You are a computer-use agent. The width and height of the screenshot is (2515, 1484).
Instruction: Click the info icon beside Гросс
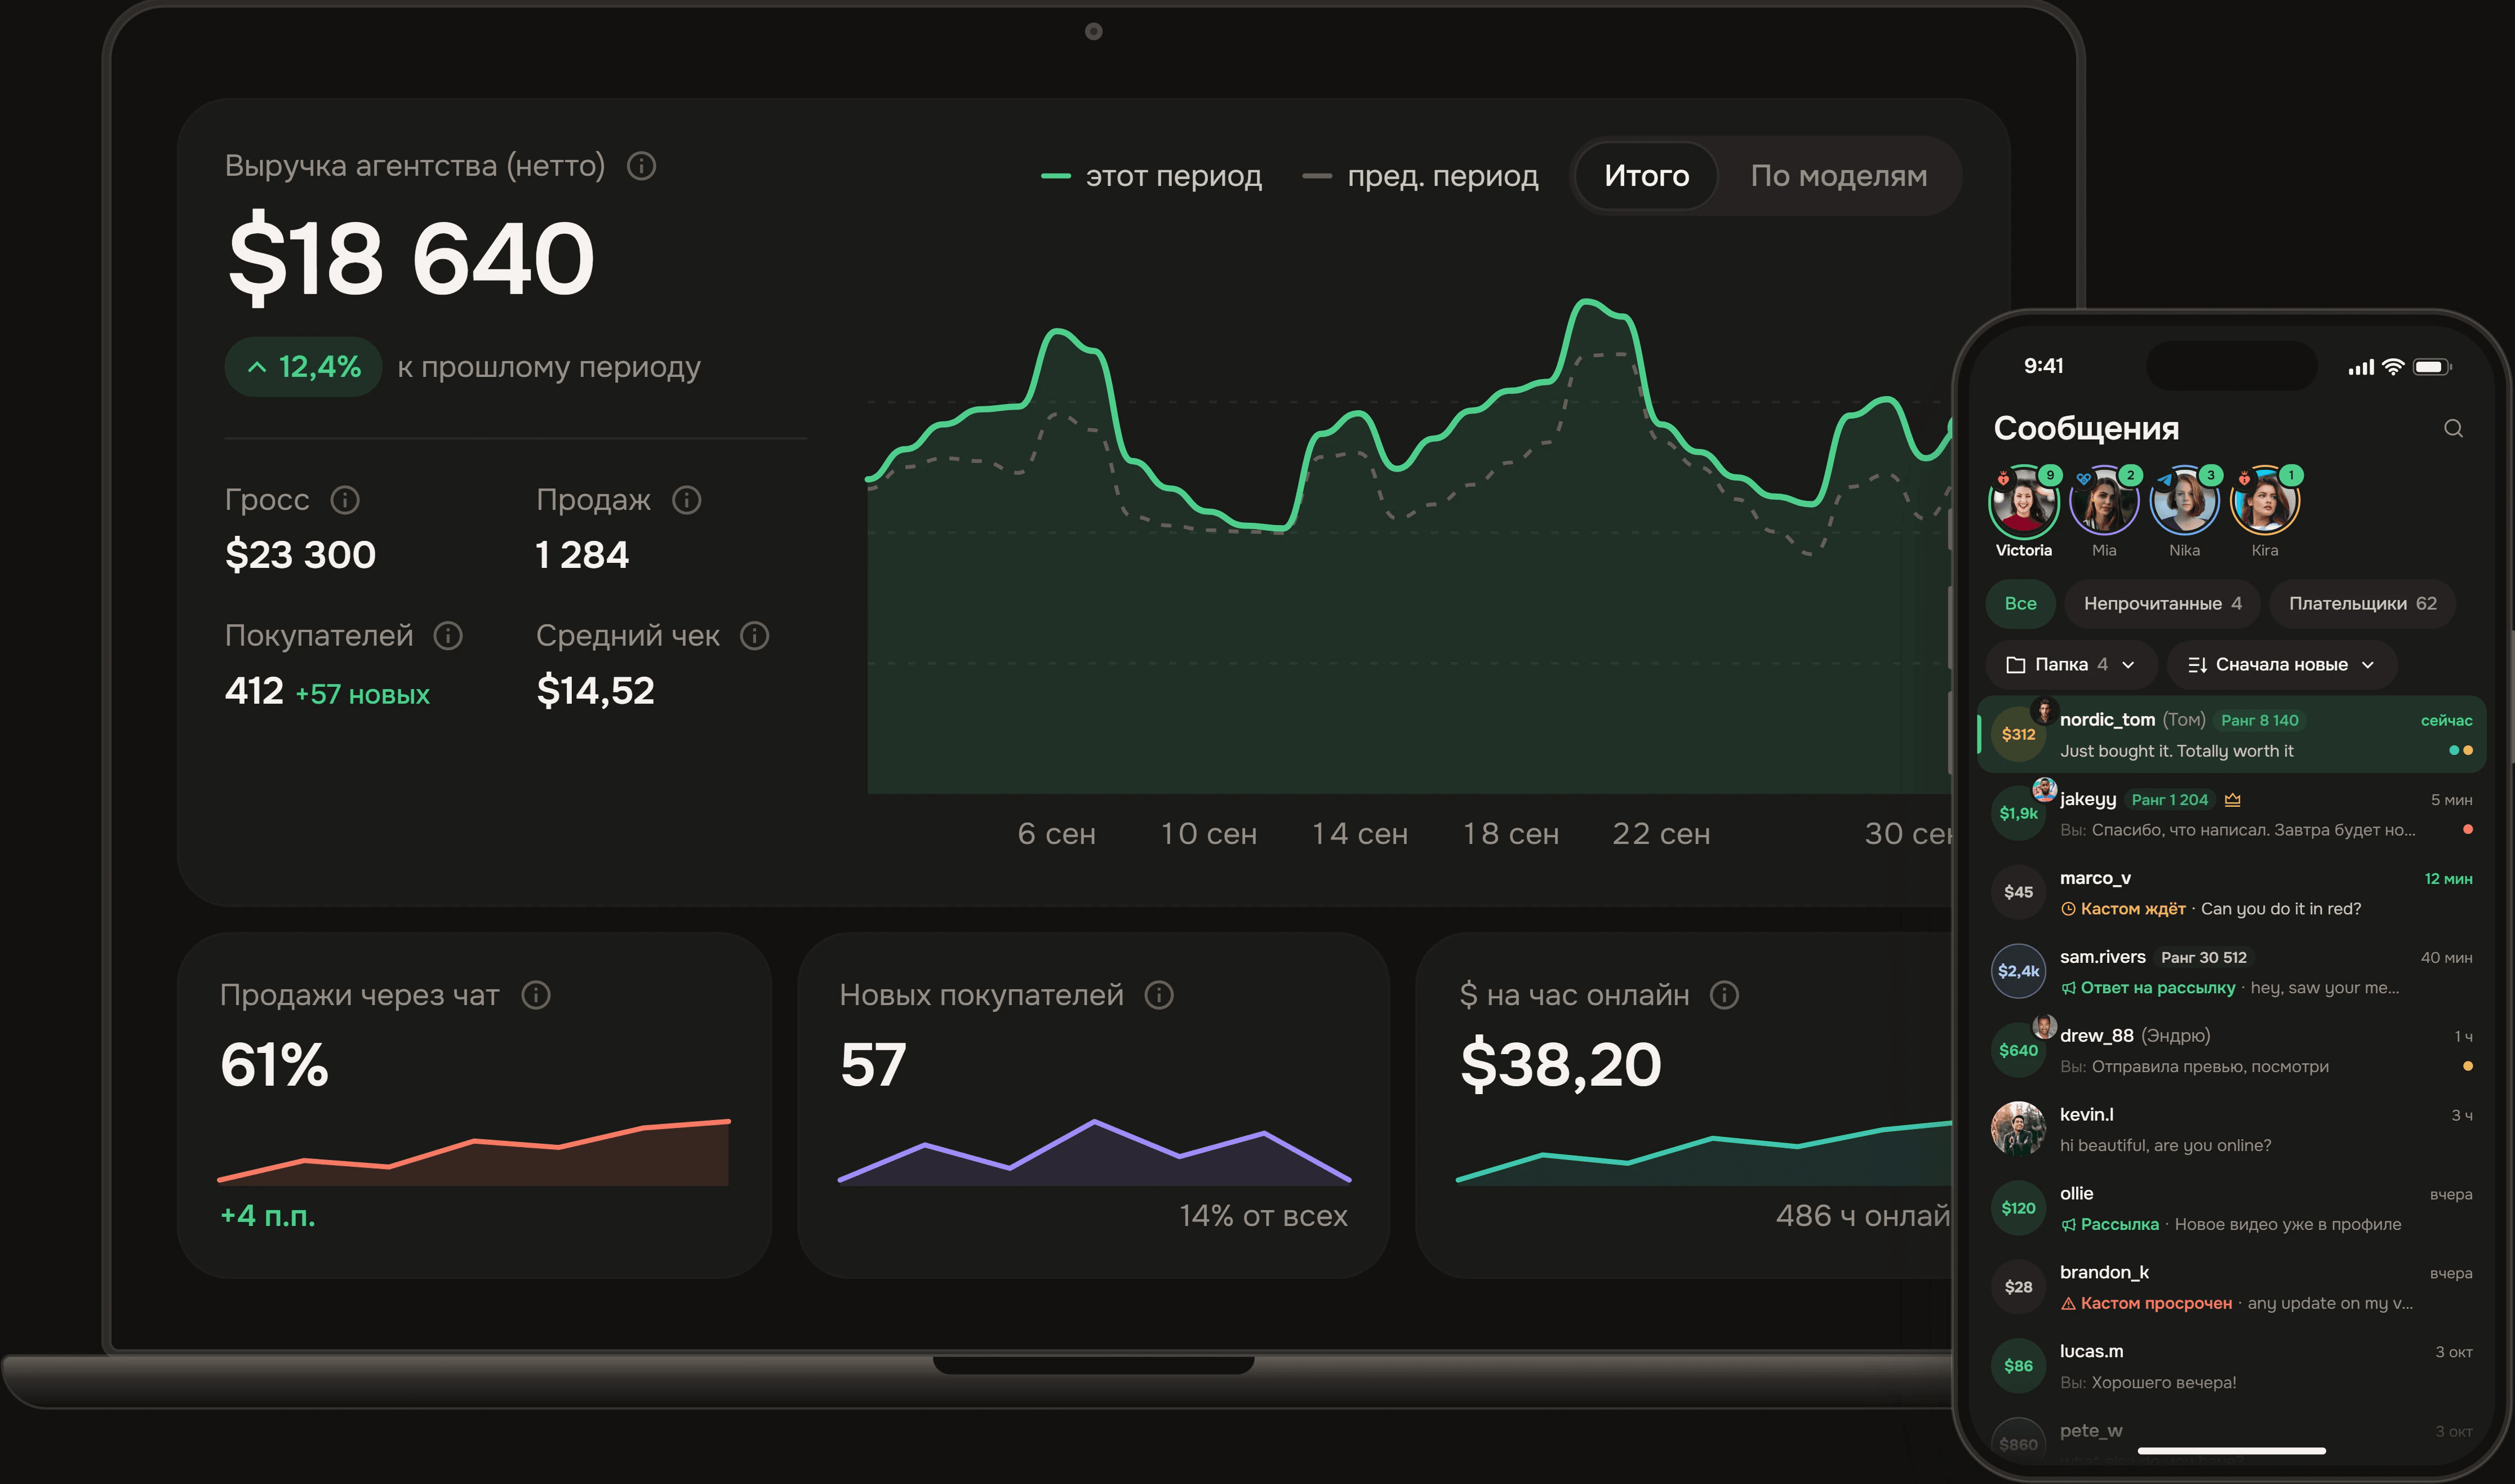pyautogui.click(x=345, y=500)
